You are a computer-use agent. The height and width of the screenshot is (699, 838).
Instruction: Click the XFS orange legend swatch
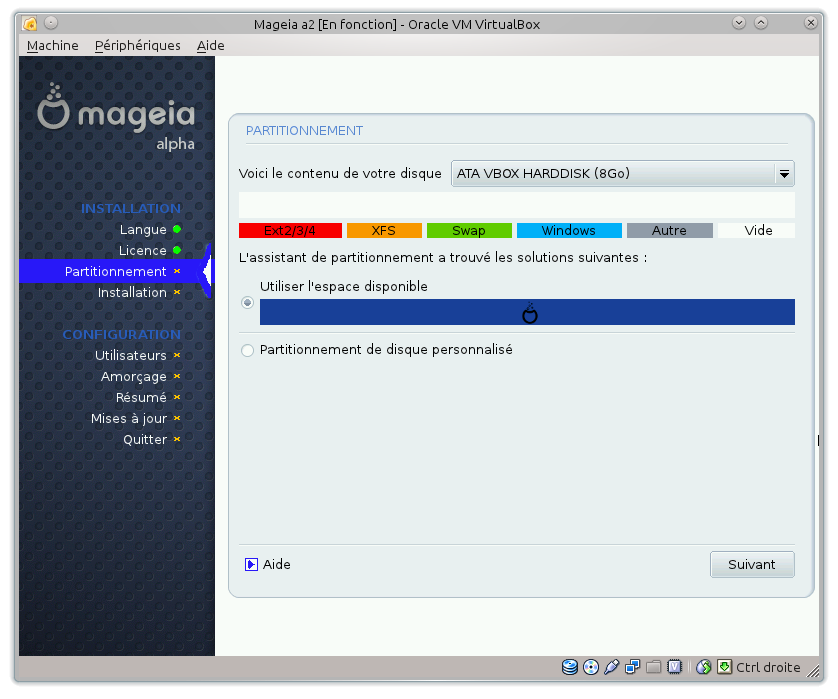(384, 230)
